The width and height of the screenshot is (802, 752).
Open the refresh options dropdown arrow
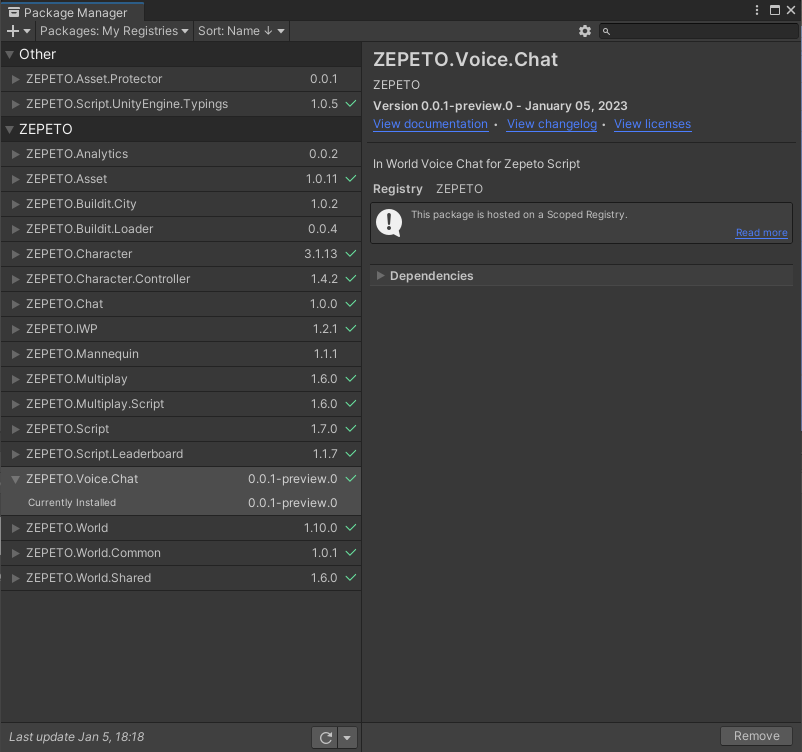(x=347, y=737)
